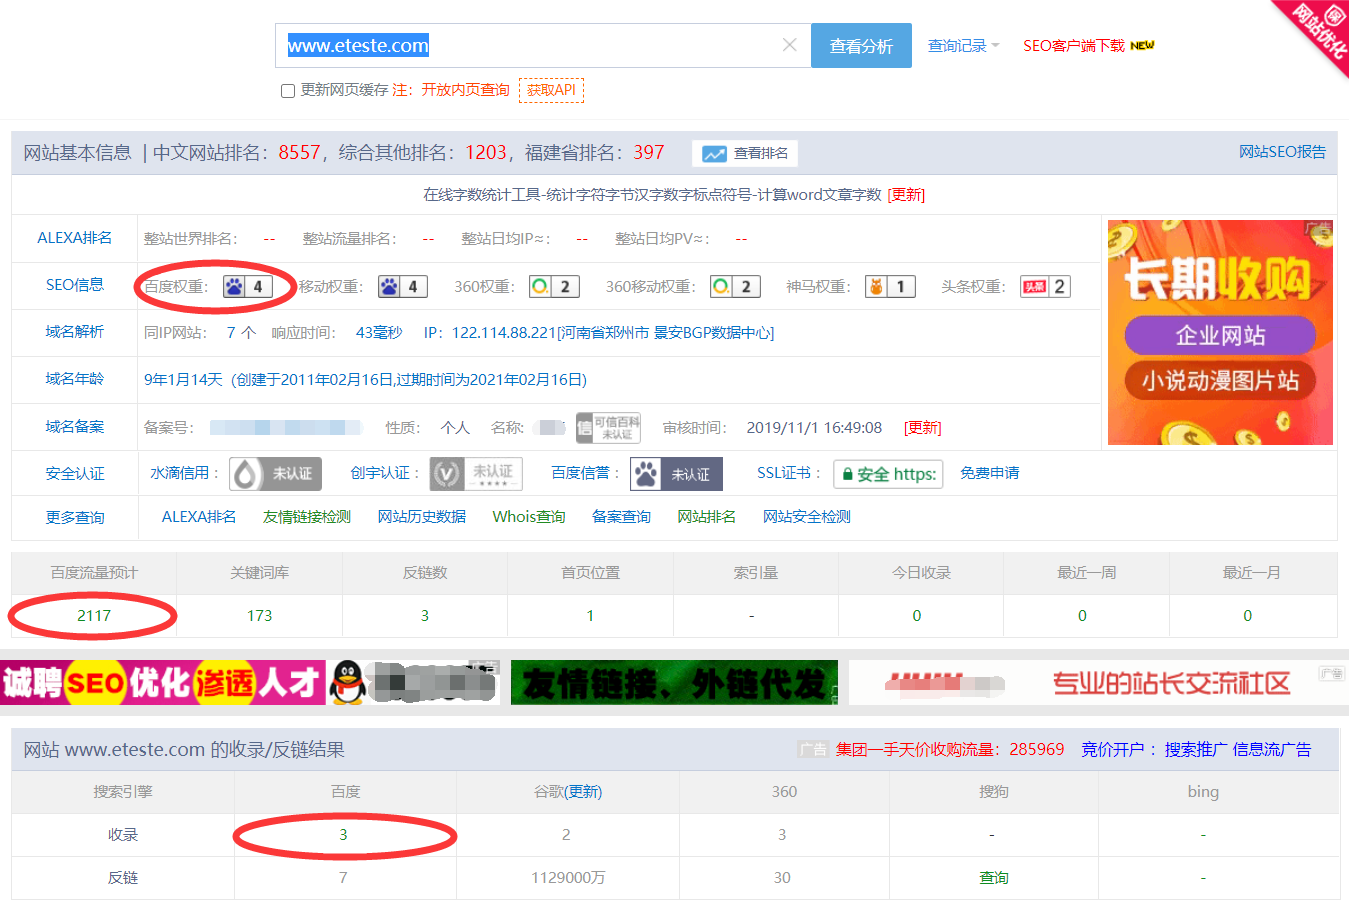The image size is (1349, 910).
Task: Click the 搜索推广 link
Action: (1196, 750)
